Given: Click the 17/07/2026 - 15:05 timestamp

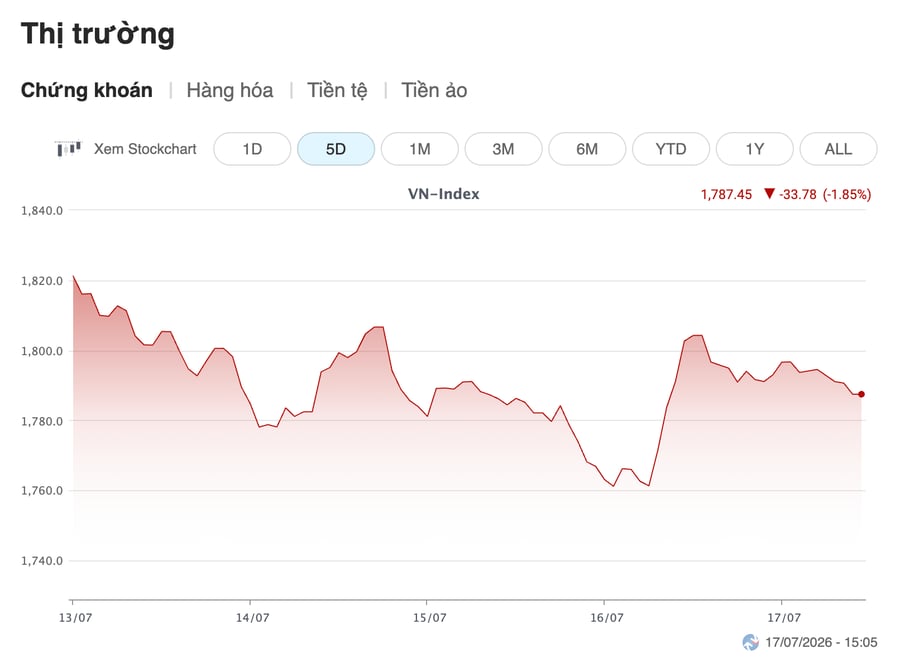Looking at the screenshot, I should click(x=821, y=642).
